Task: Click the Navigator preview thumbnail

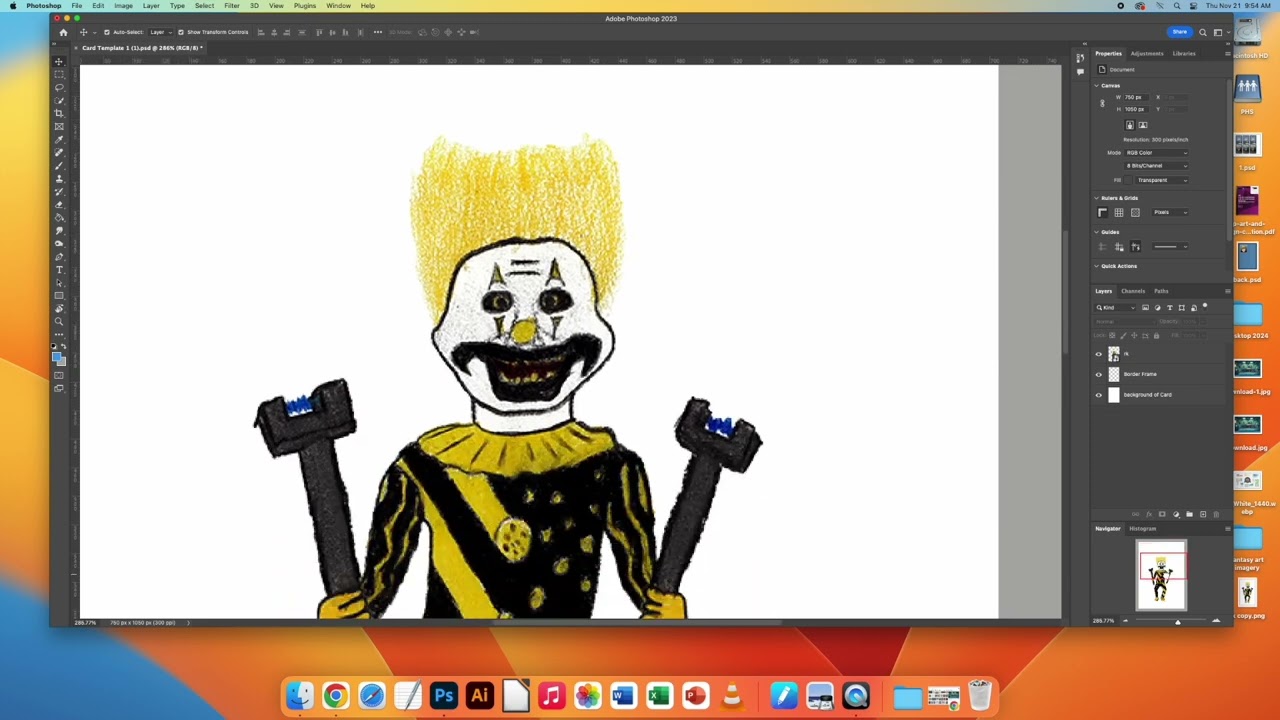Action: pos(1161,574)
